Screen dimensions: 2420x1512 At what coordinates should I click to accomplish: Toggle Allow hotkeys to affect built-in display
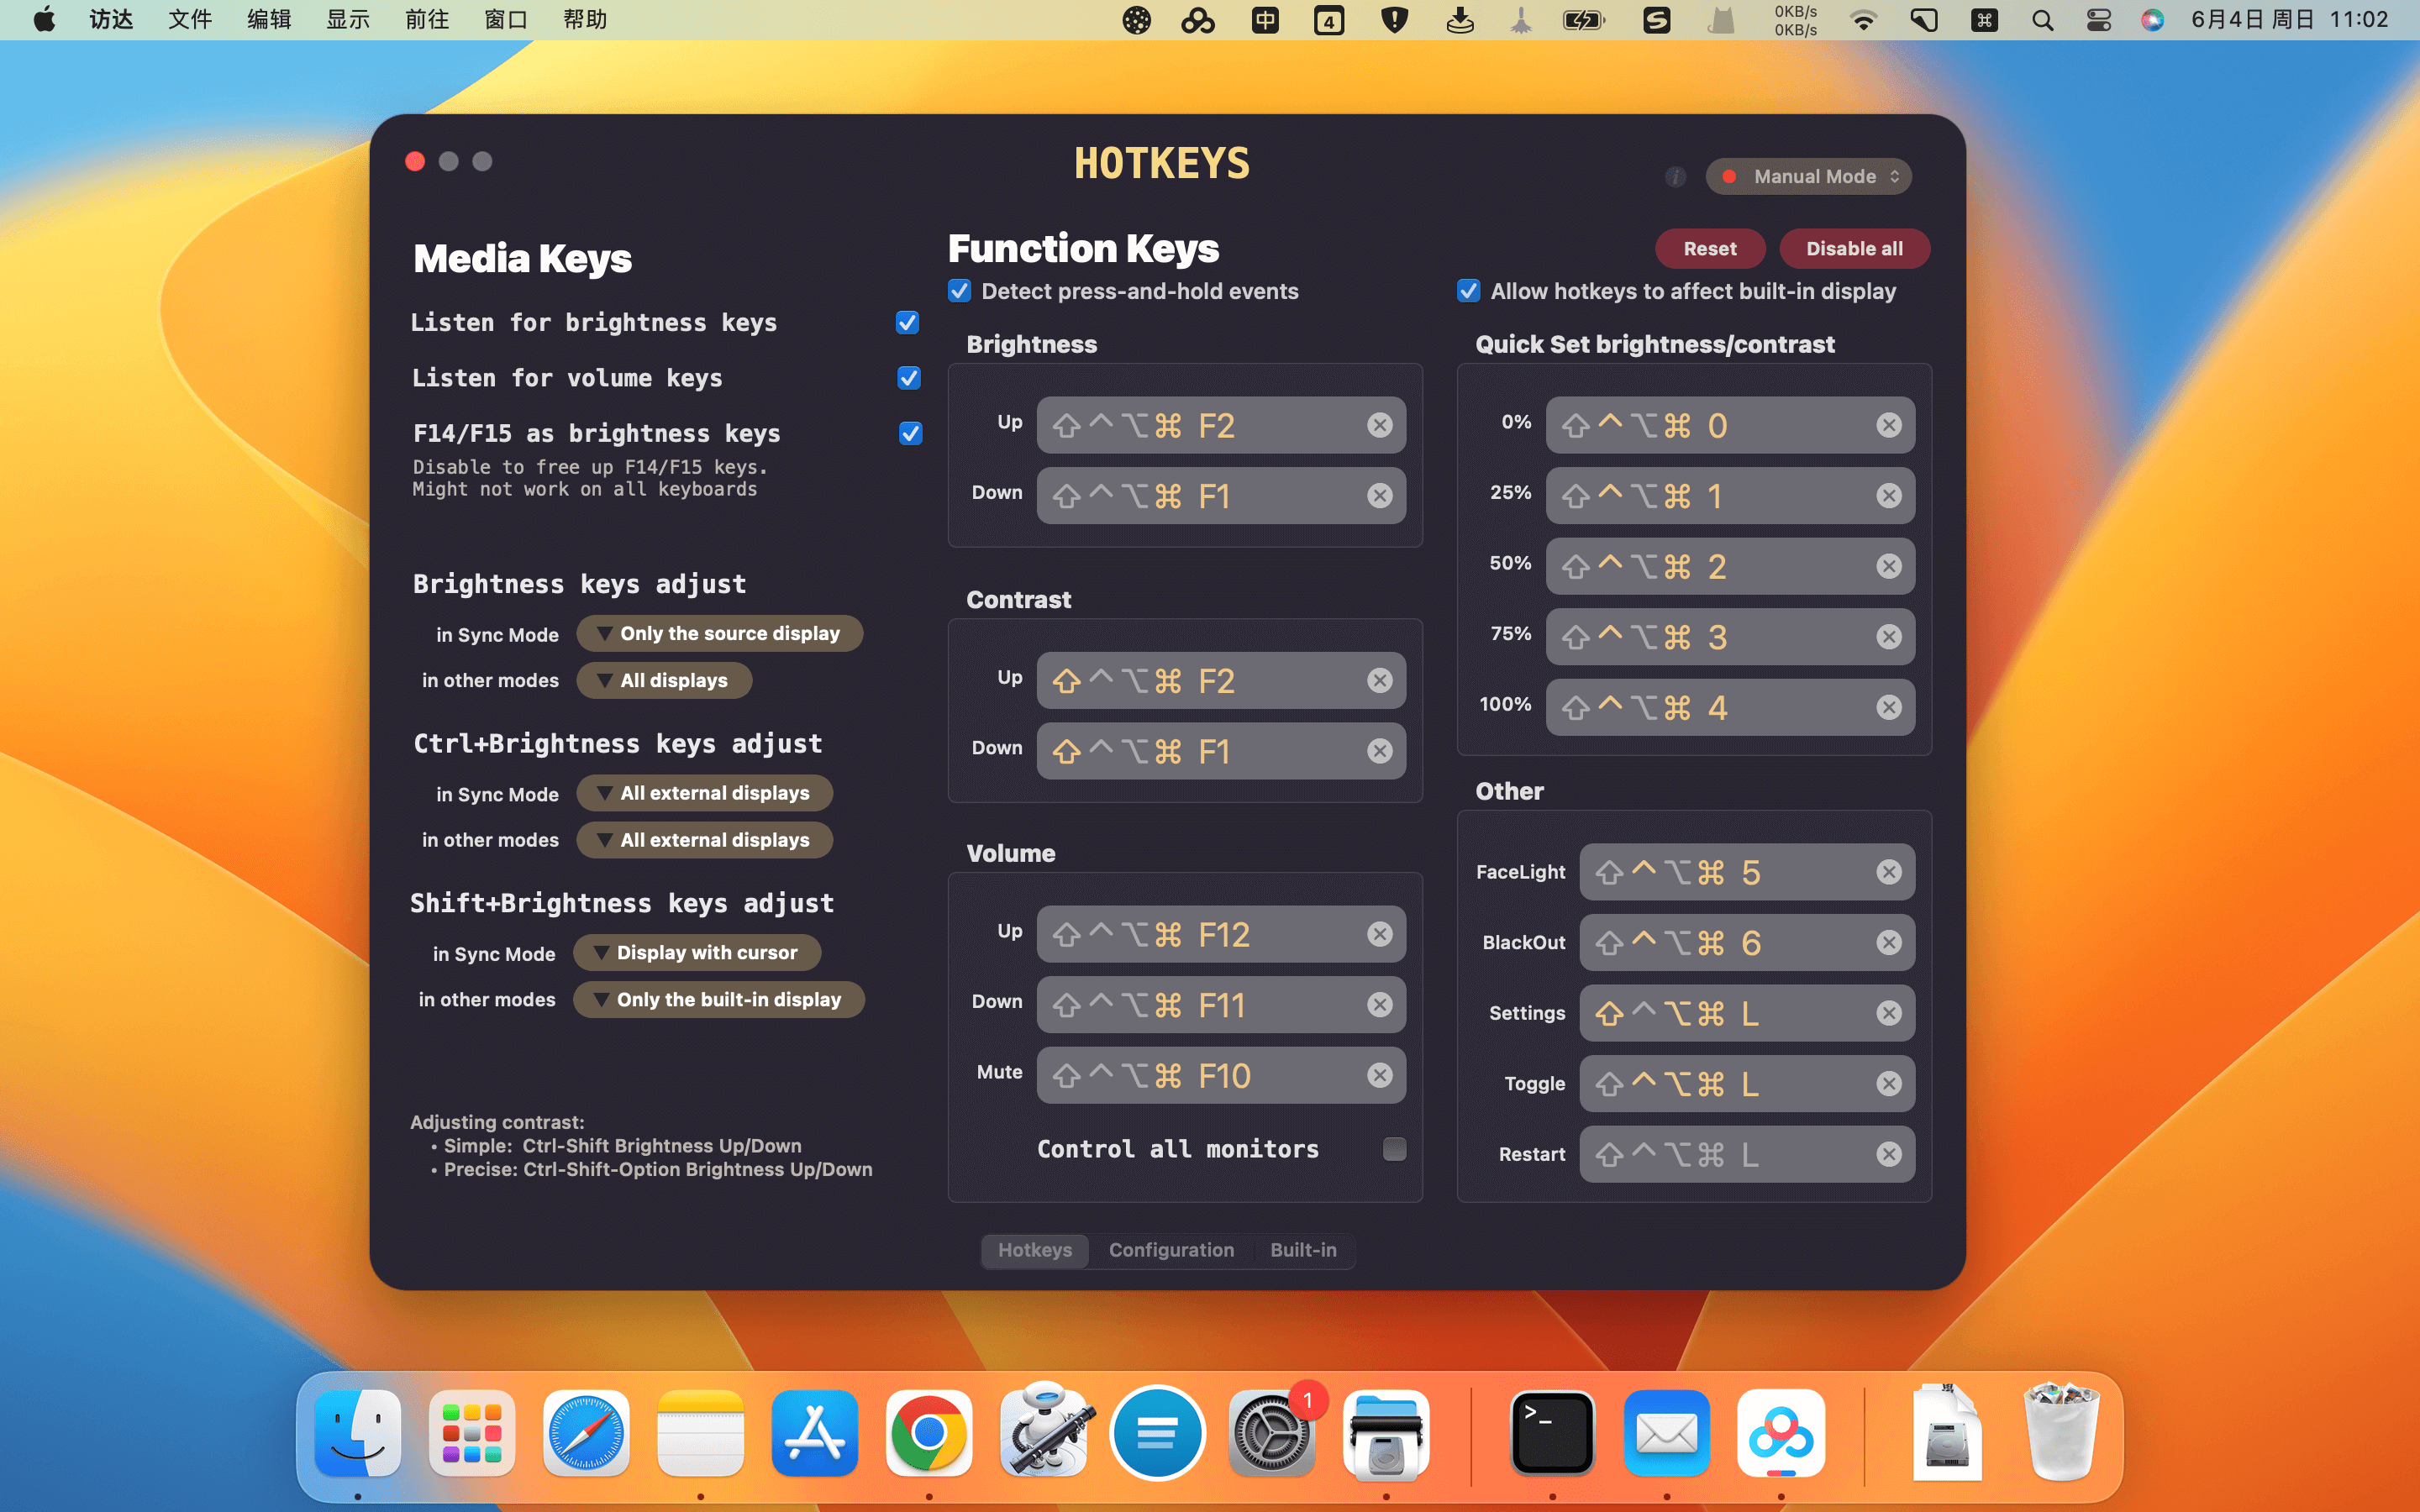pos(1469,291)
